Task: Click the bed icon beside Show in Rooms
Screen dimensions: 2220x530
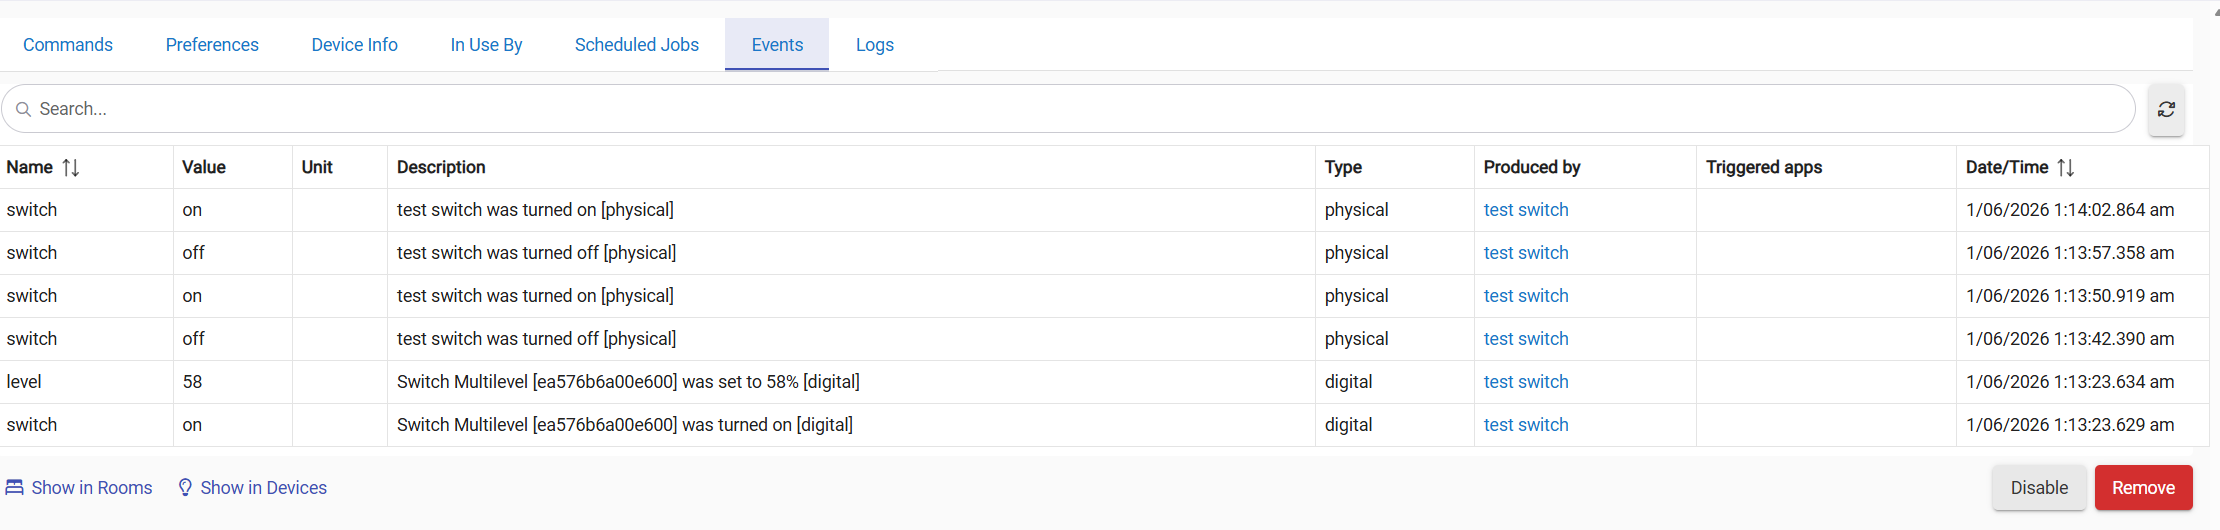Action: click(15, 488)
